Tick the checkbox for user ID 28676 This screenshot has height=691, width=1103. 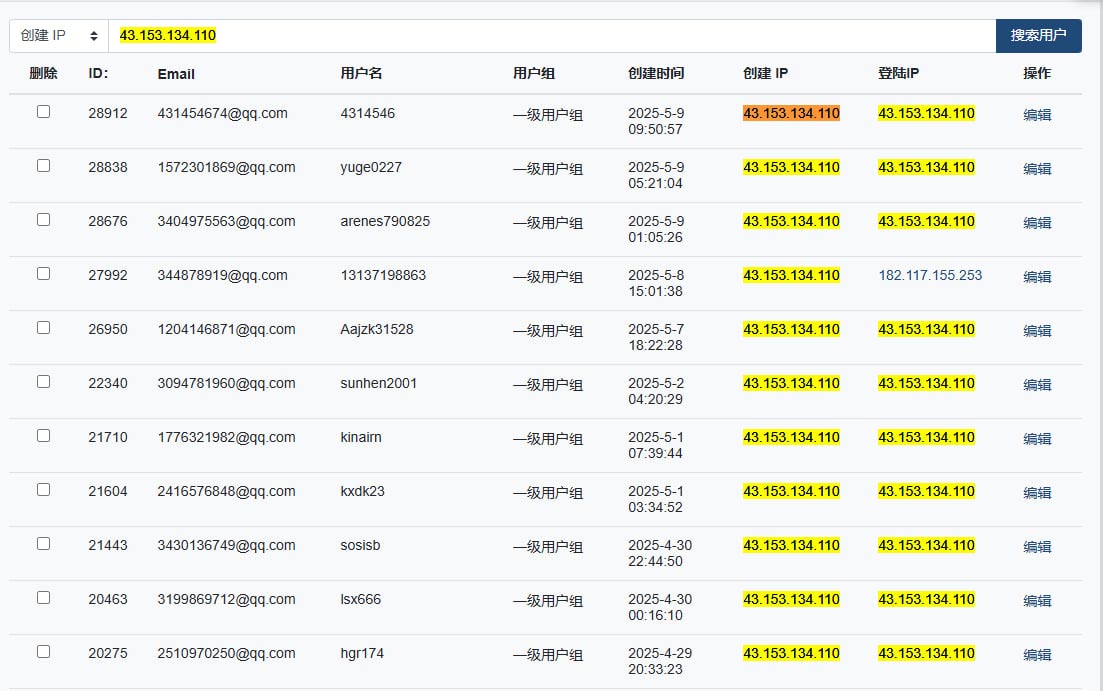[44, 220]
